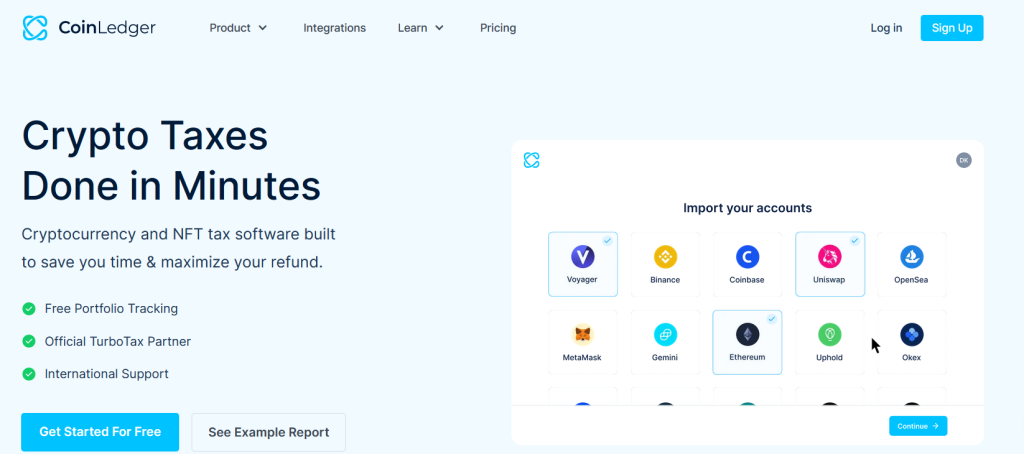Click the CoinLedger brand name text
The height and width of the screenshot is (454, 1024).
(x=106, y=27)
